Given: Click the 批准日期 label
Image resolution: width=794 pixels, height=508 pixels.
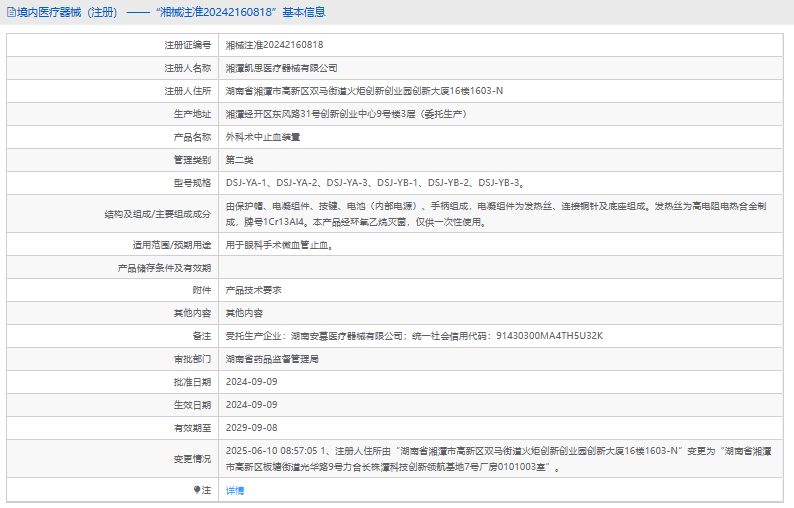Looking at the screenshot, I should coord(192,382).
